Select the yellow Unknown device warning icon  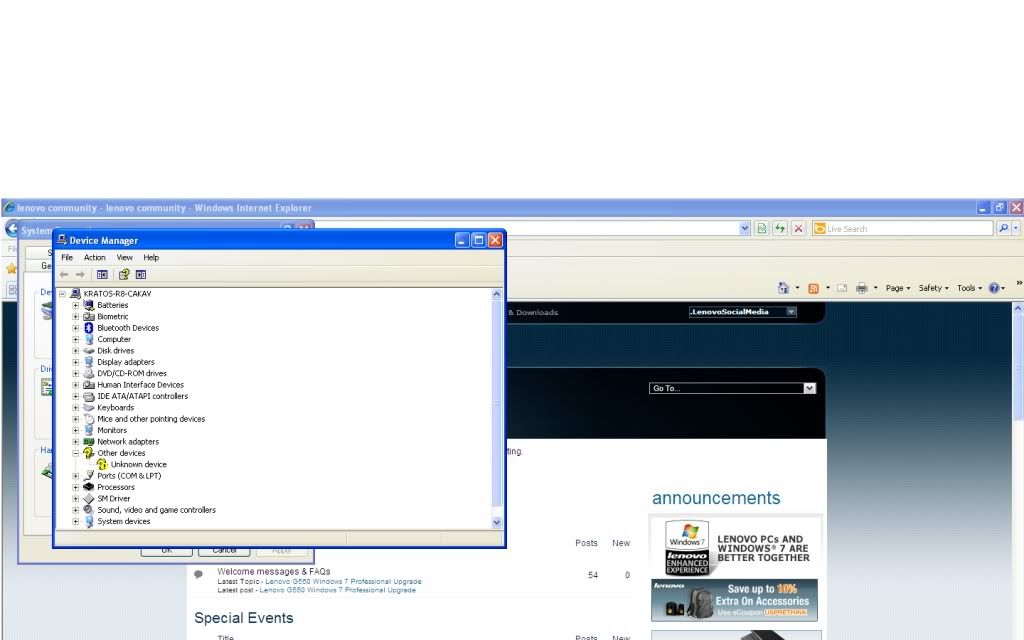(102, 464)
